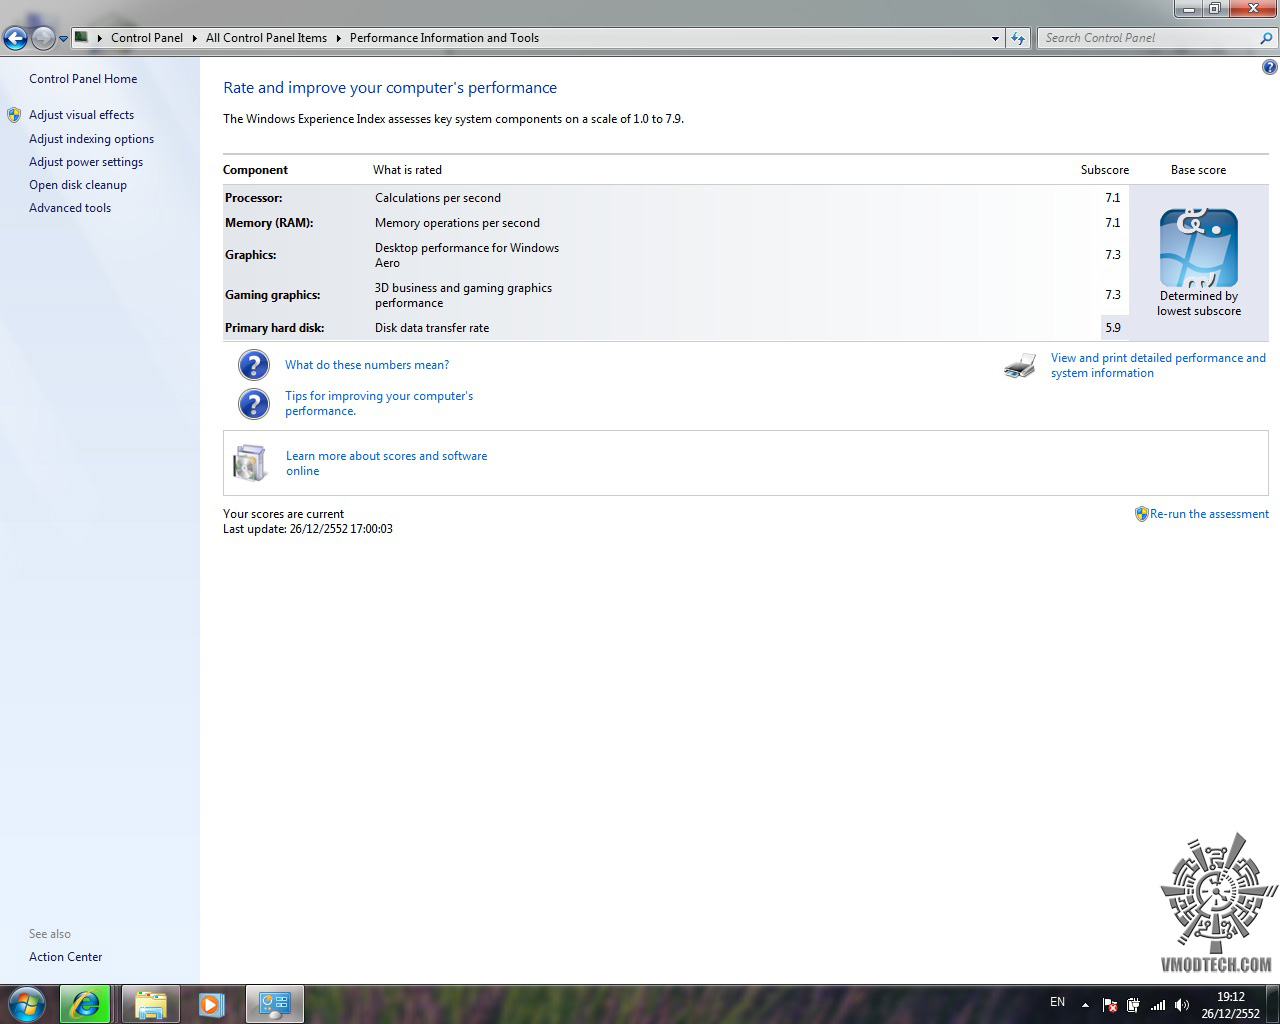Click the question icon for numbers meaning

(x=254, y=365)
